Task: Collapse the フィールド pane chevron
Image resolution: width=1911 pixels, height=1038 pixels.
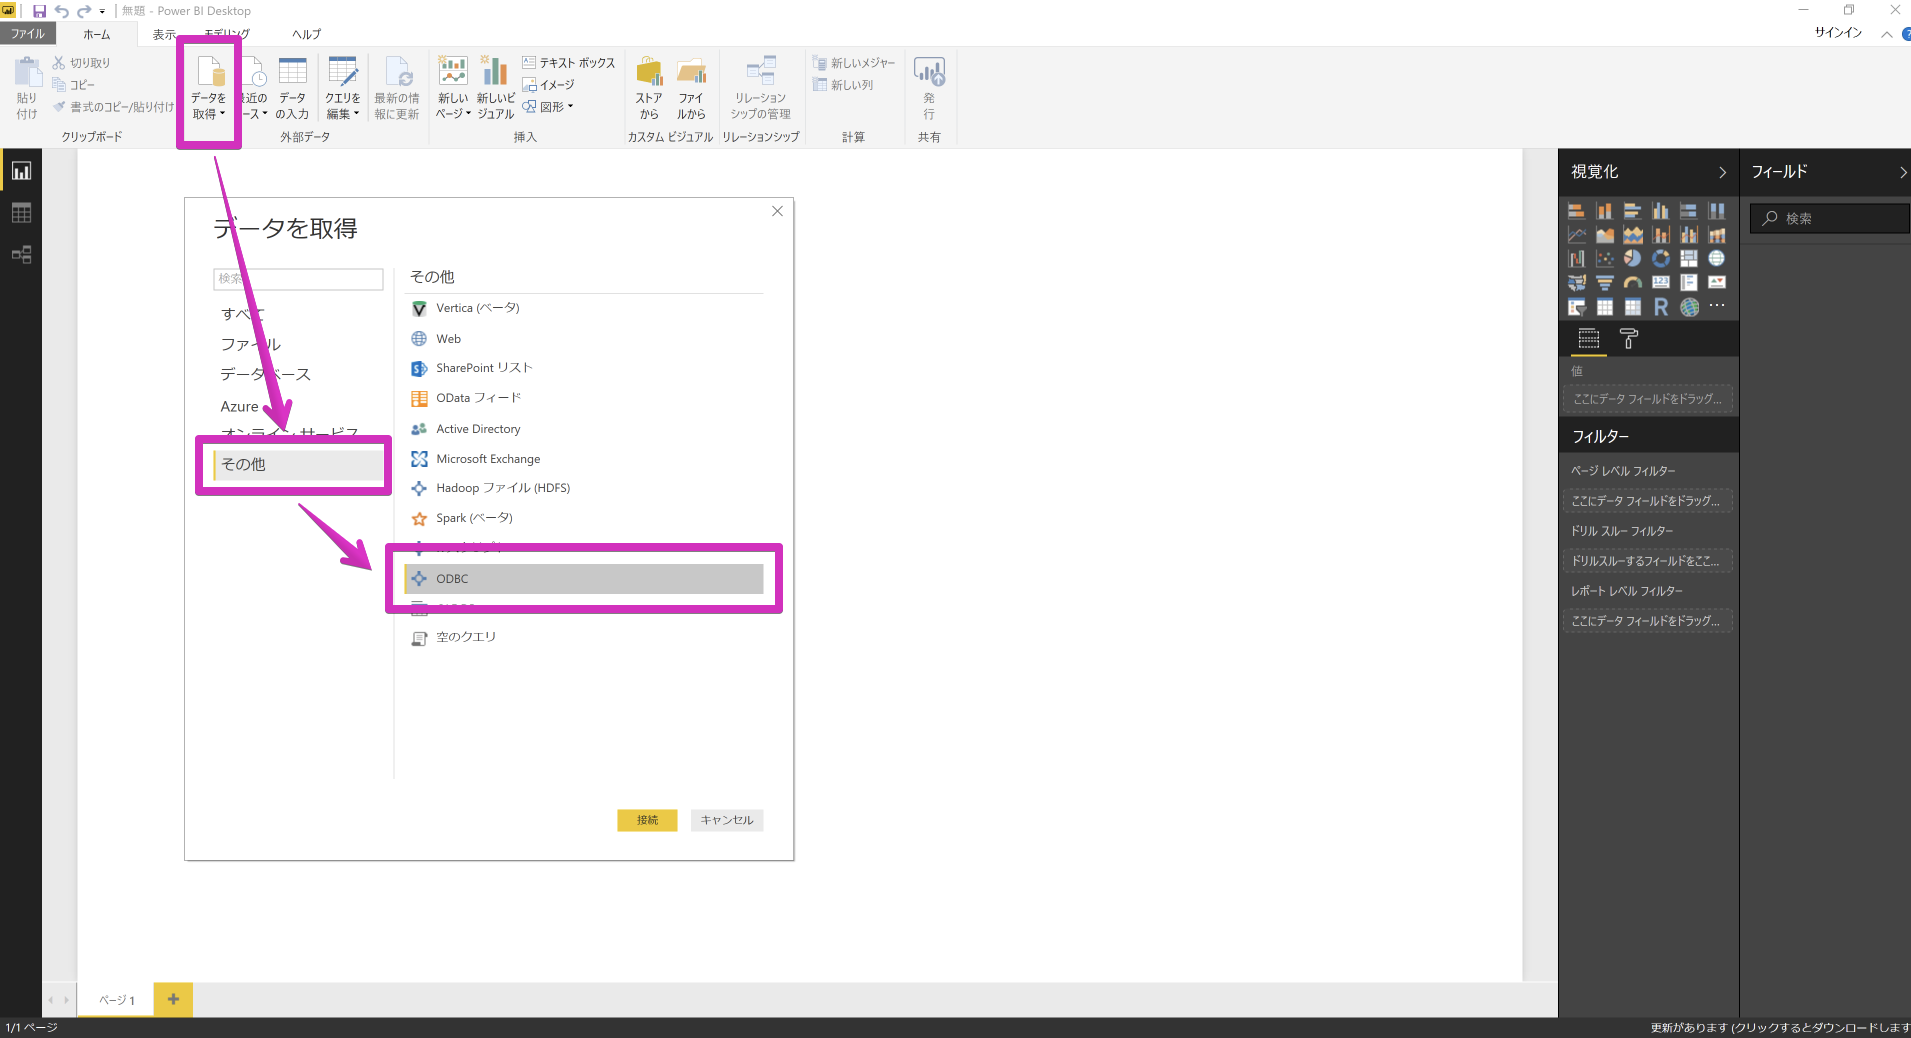Action: [x=1903, y=172]
